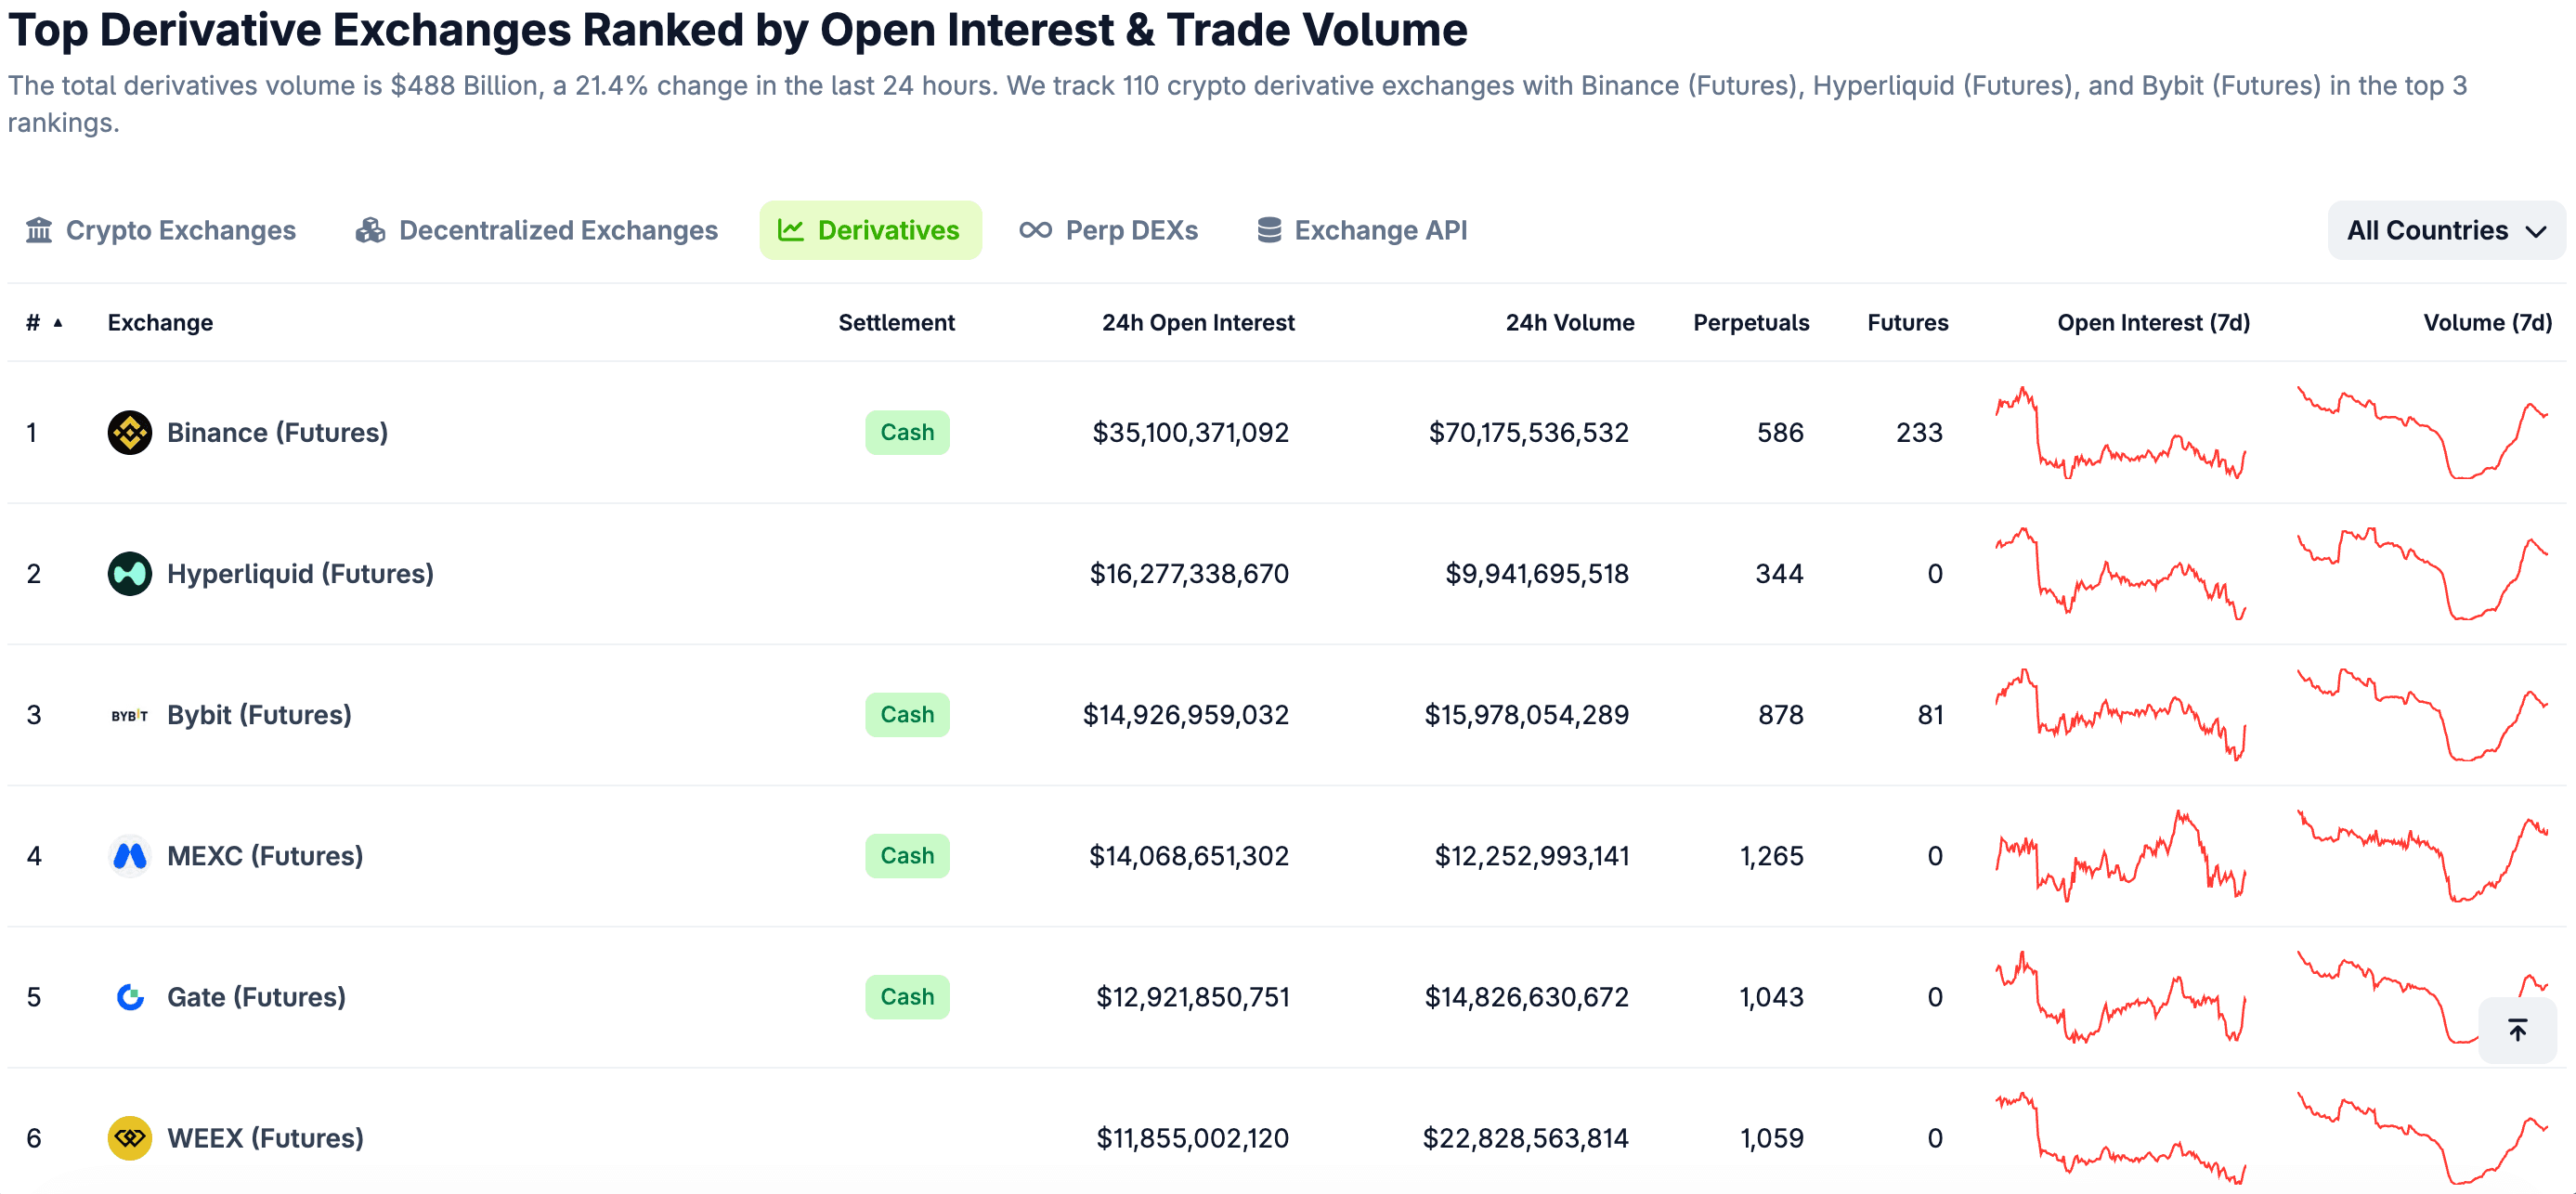Viewport: 2576px width, 1194px height.
Task: Switch to the Decentralized Exchanges tab
Action: pos(537,230)
